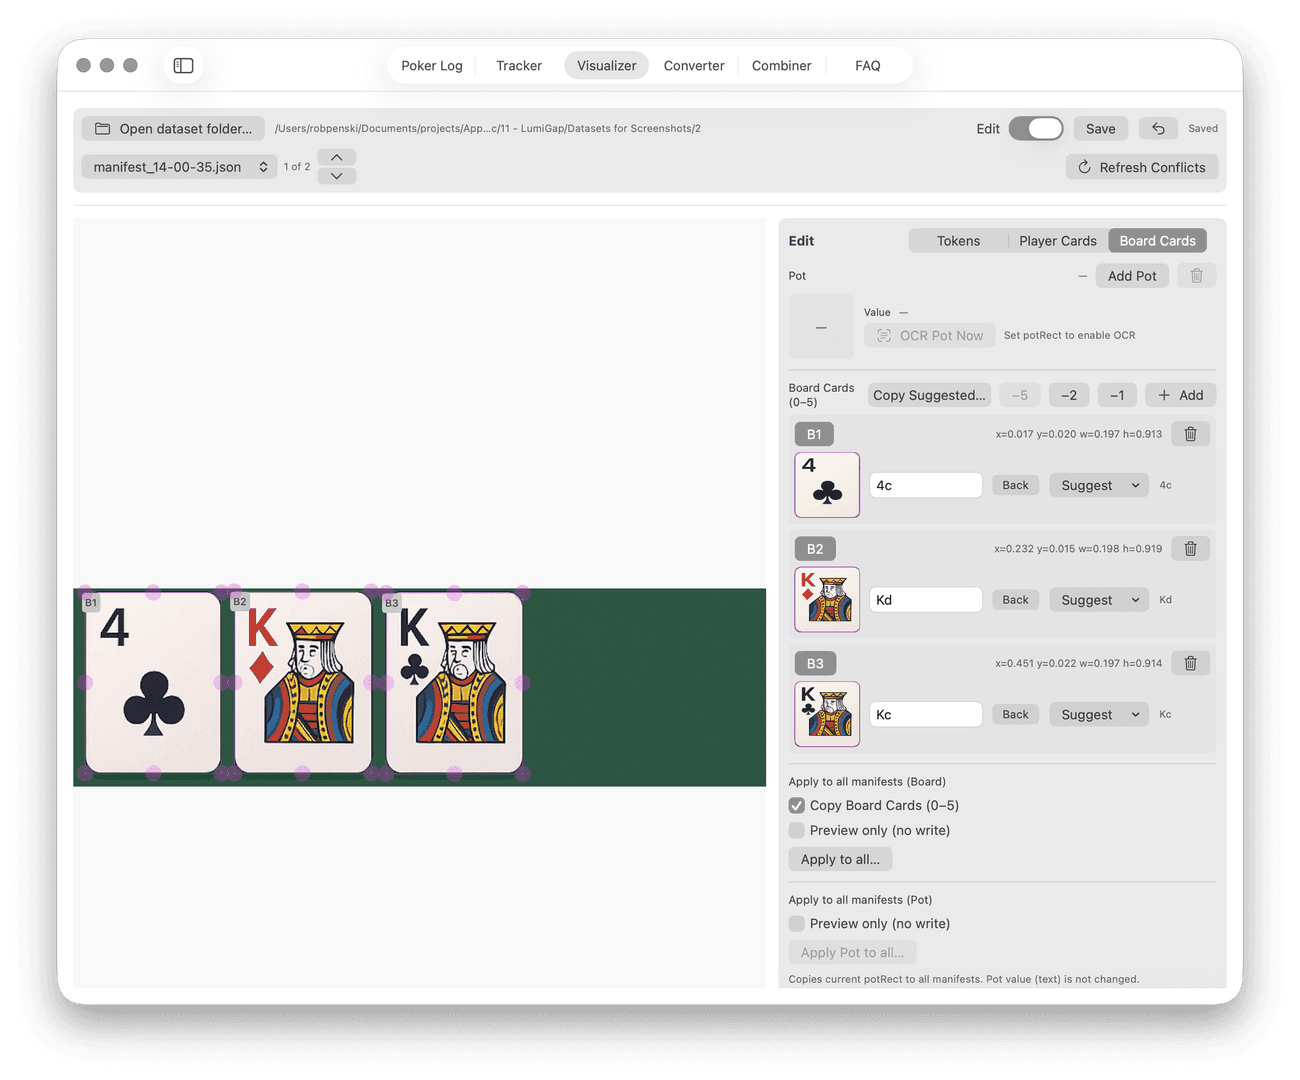Click the + Add board card button

click(x=1181, y=395)
